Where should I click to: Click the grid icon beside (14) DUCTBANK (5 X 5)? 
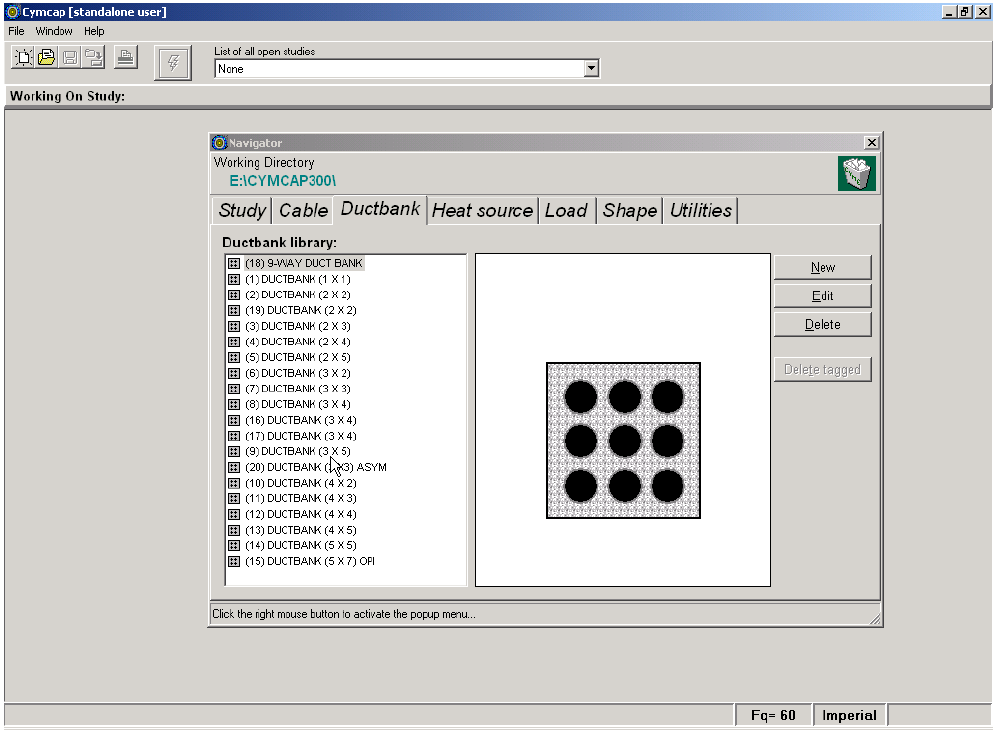click(234, 545)
